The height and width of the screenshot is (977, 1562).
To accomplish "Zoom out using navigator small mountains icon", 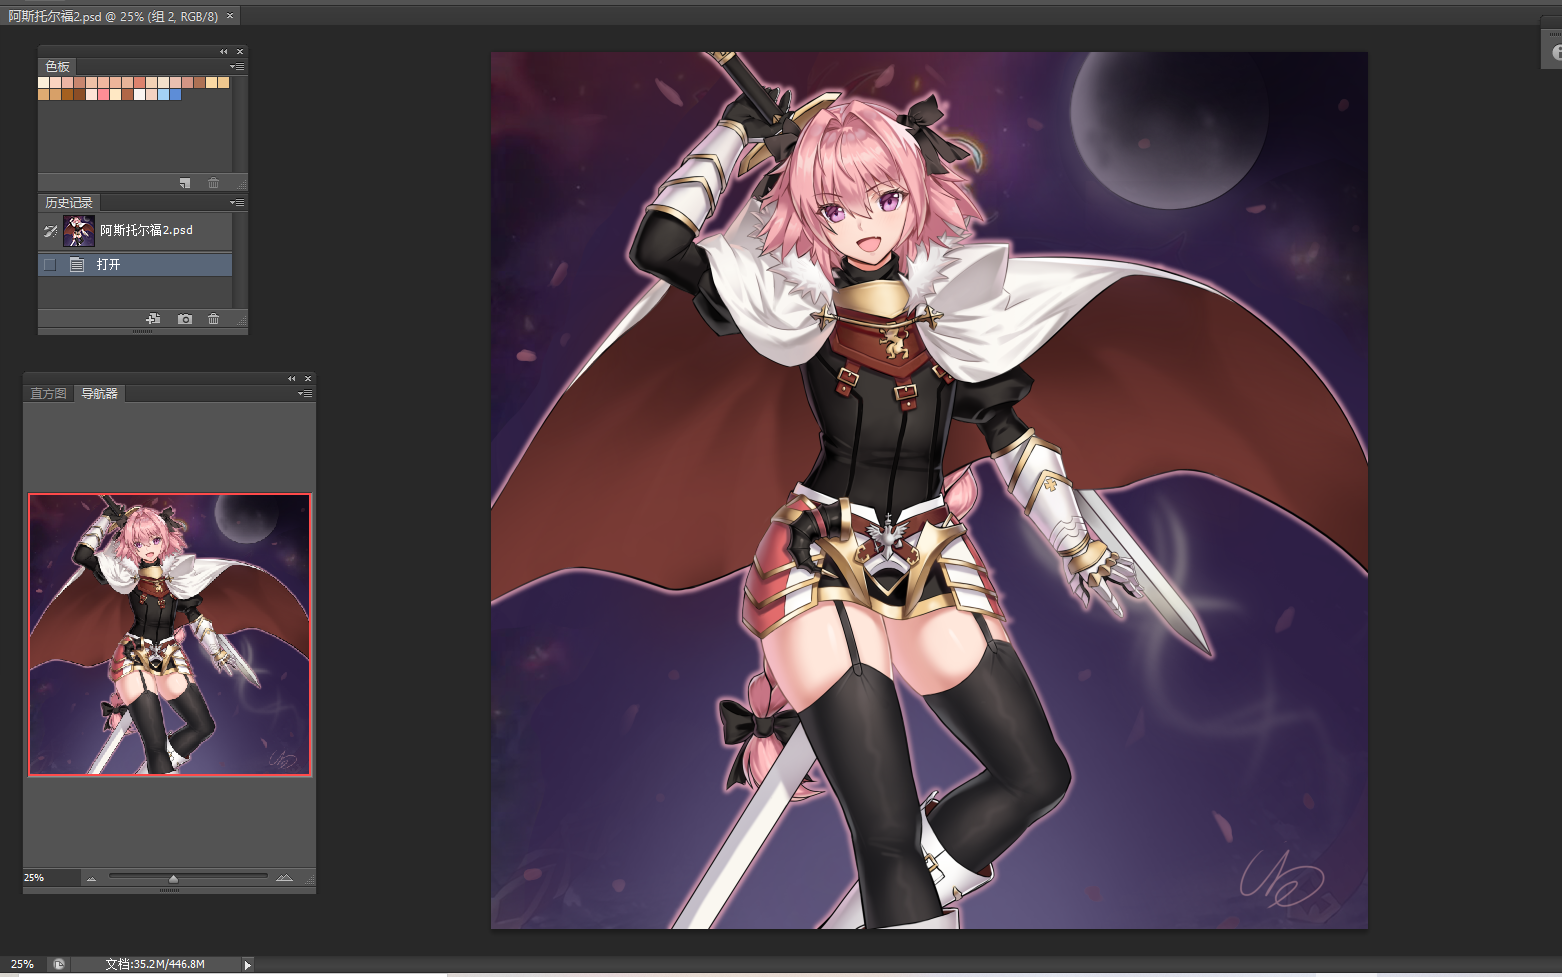I will tap(91, 878).
